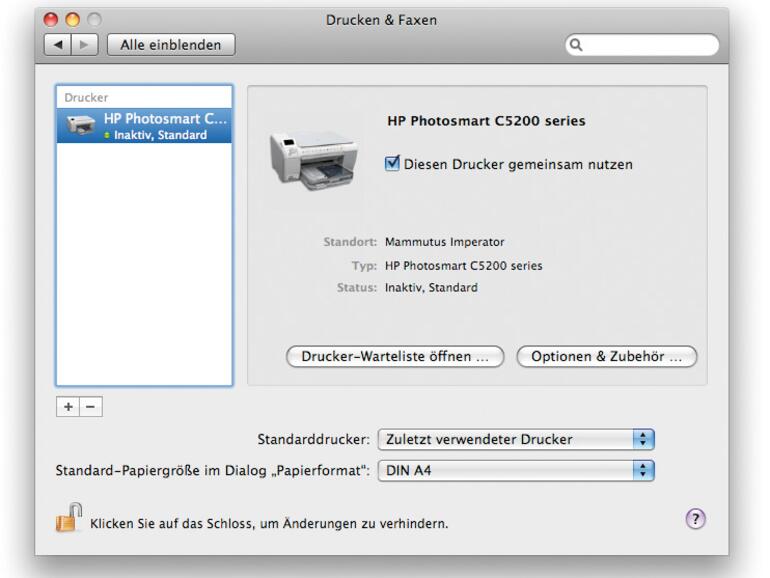Viewport: 770px width, 578px height.
Task: Click 'Drucker-Warteliste öffnen …' button
Action: pos(394,357)
